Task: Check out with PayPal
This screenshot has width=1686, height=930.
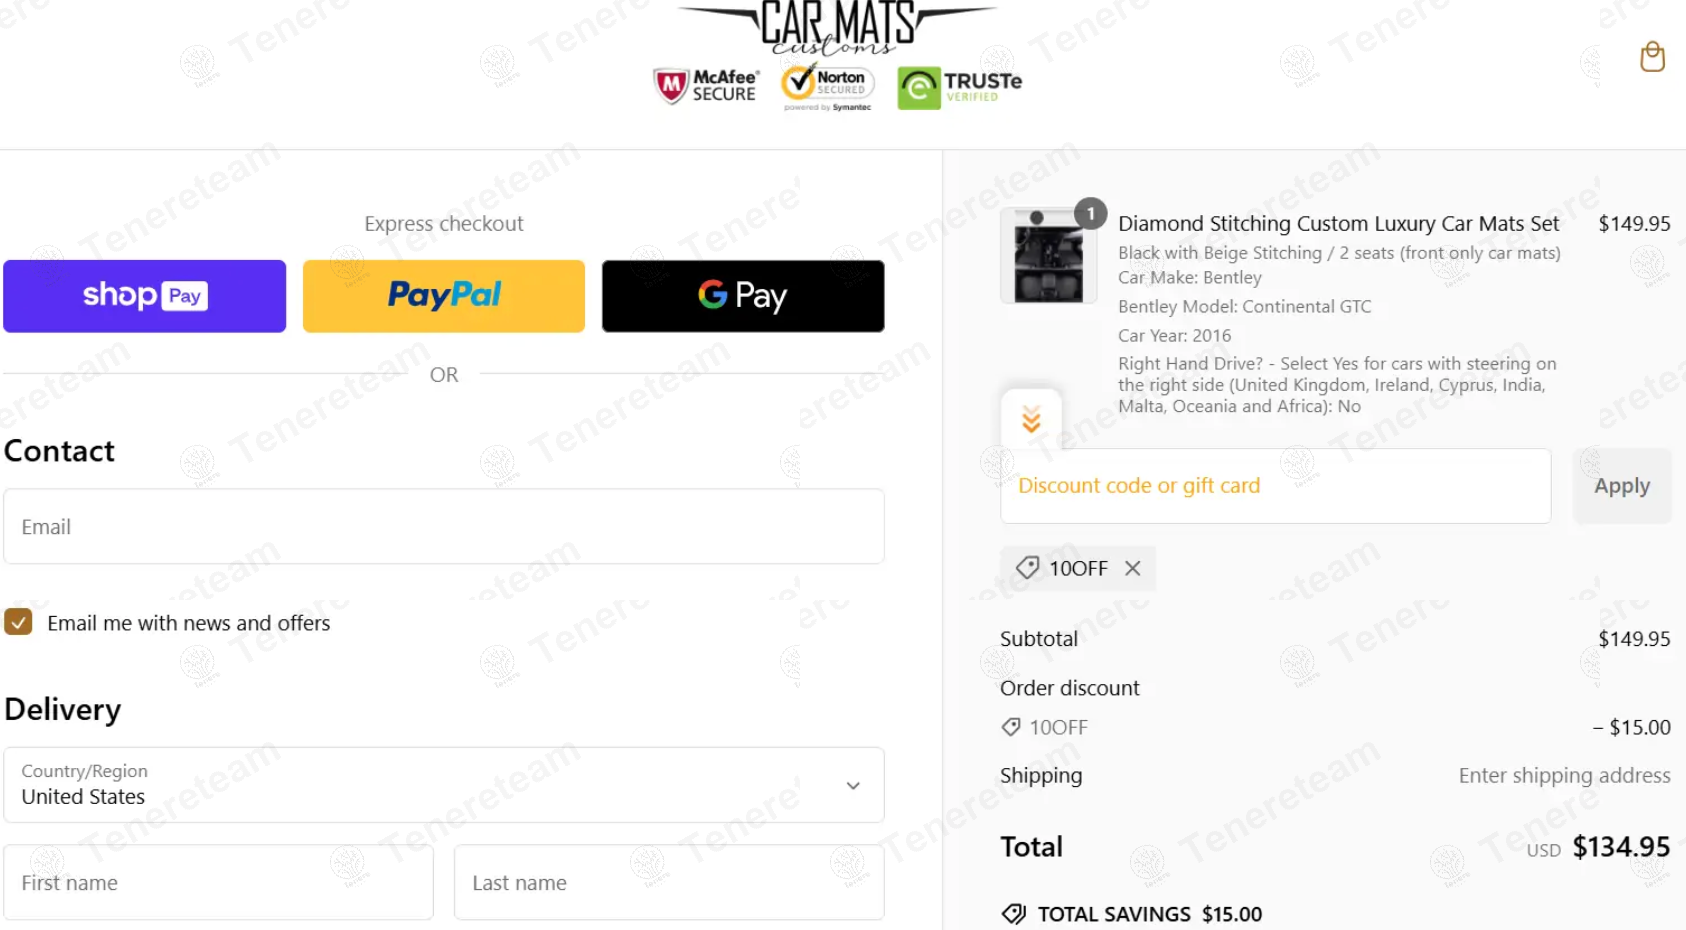Action: pos(444,296)
